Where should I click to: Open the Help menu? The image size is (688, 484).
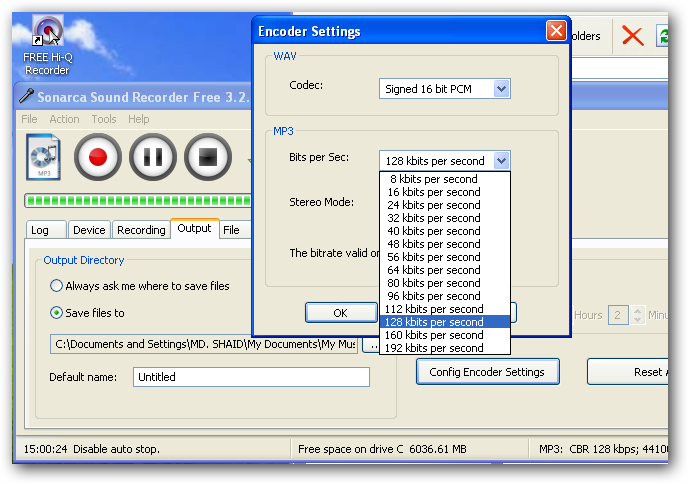click(x=139, y=119)
